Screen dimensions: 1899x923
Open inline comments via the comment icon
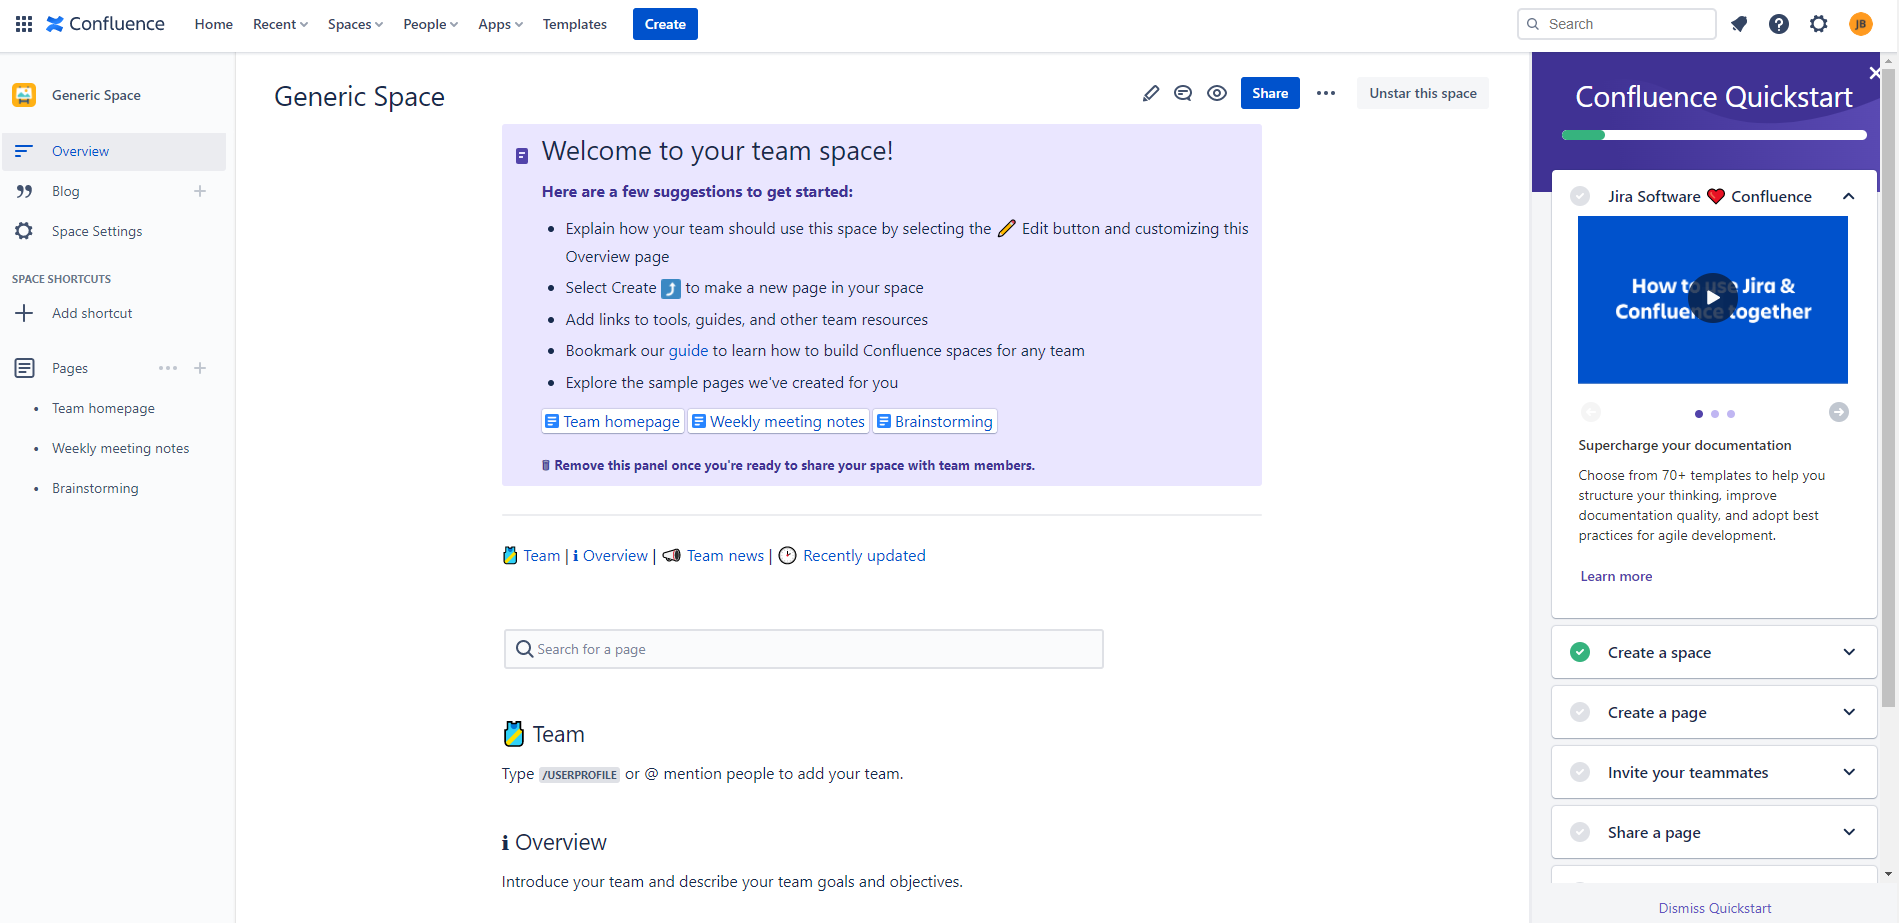tap(1183, 92)
